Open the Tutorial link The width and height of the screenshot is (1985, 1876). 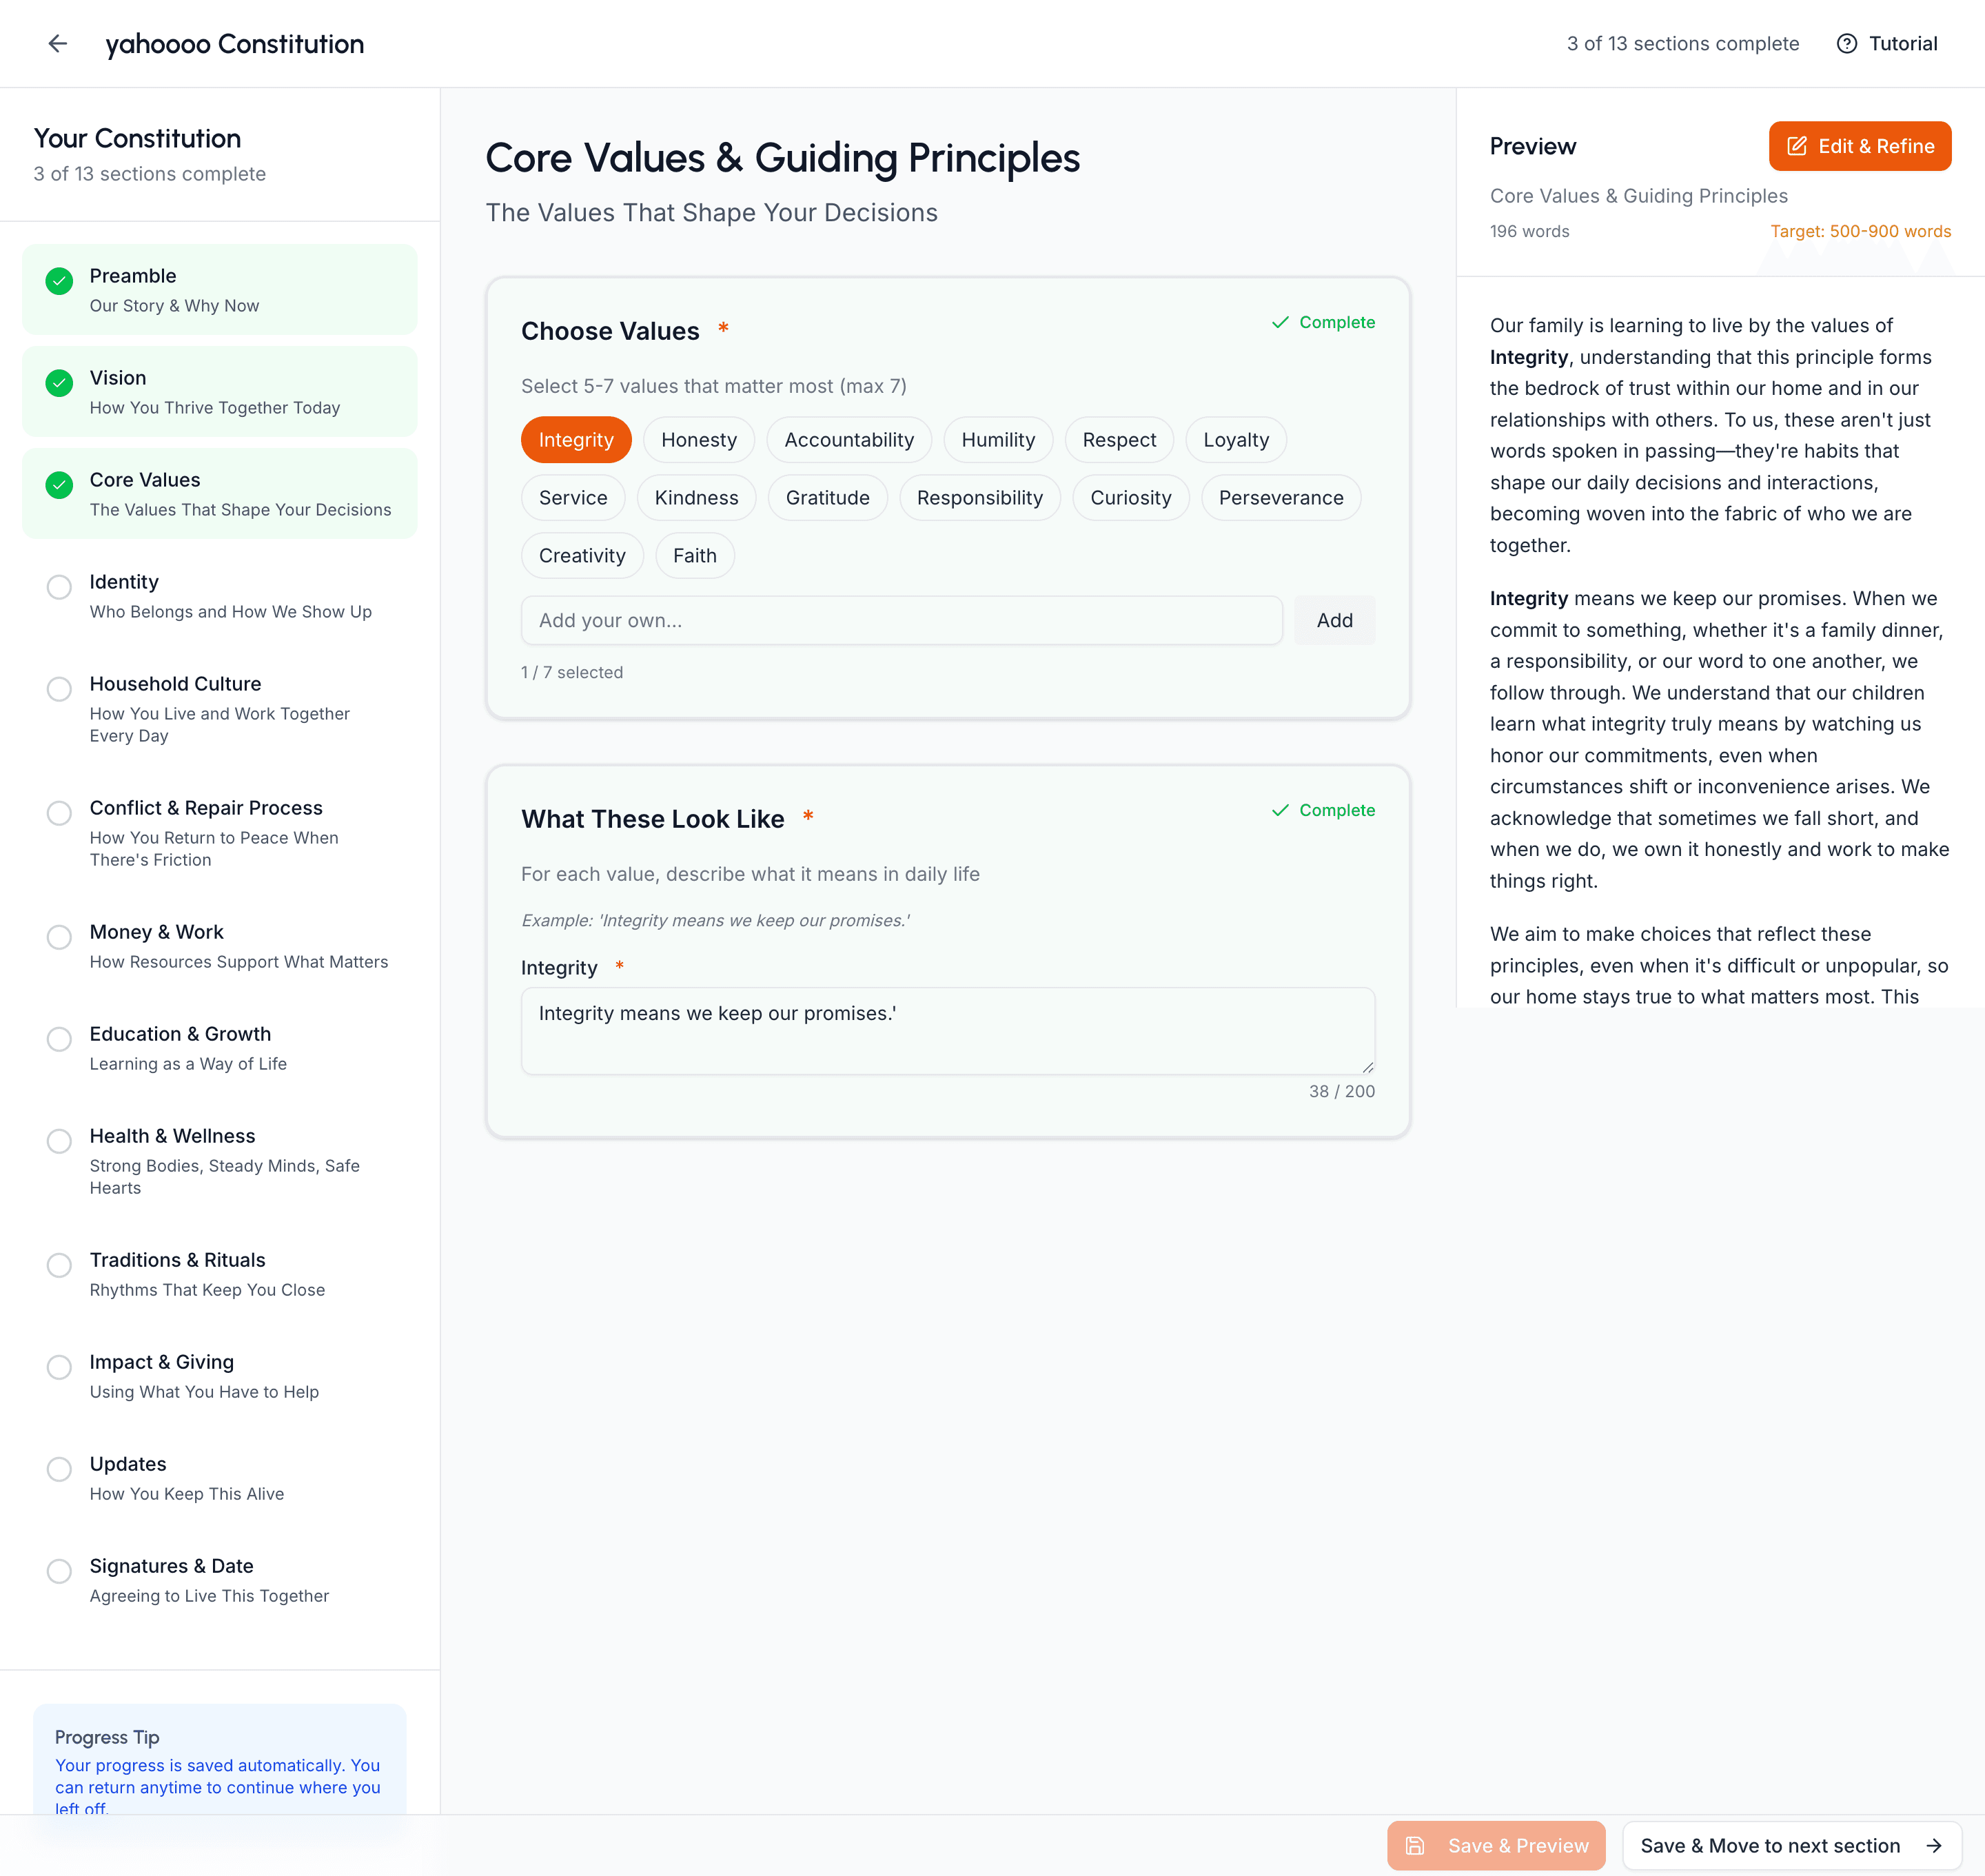point(1887,43)
